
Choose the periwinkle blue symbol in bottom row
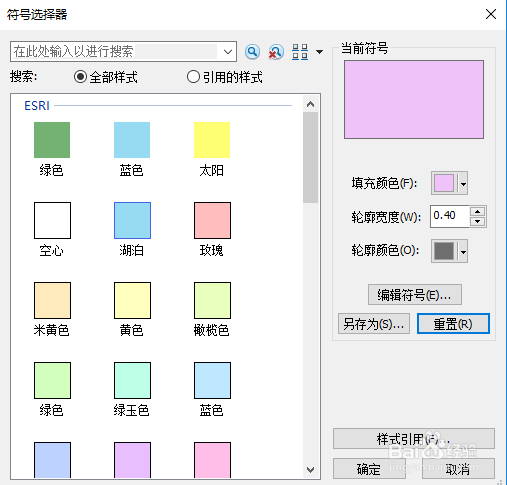[52, 460]
